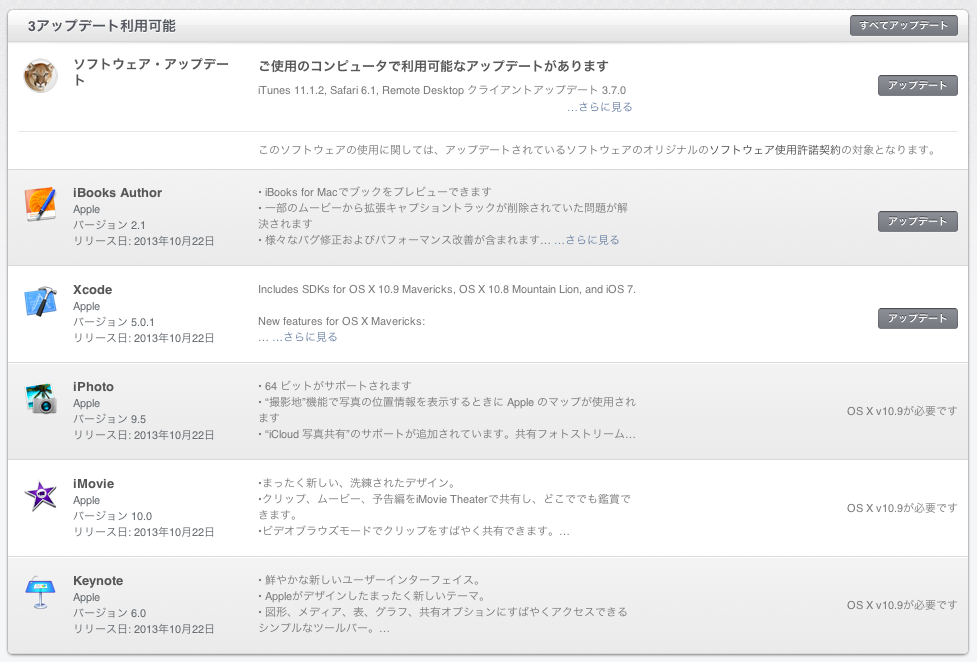
Task: Click バージョン 2.1 under iBooks Author
Action: [109, 225]
